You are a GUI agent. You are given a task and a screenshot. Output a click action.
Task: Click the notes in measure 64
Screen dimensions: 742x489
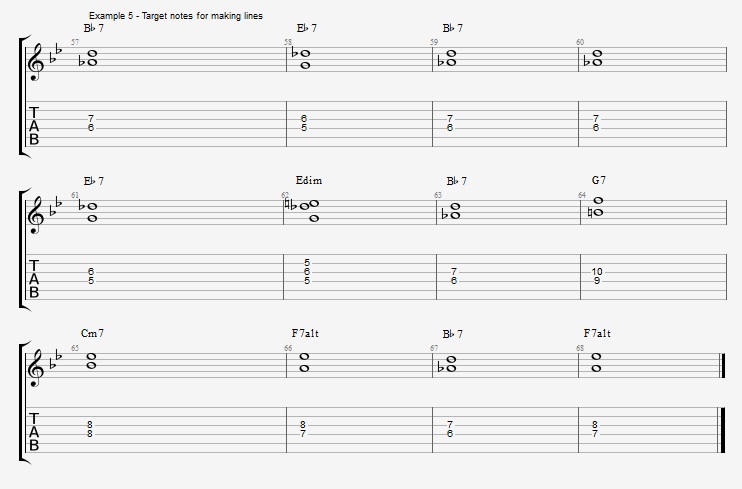(x=597, y=206)
